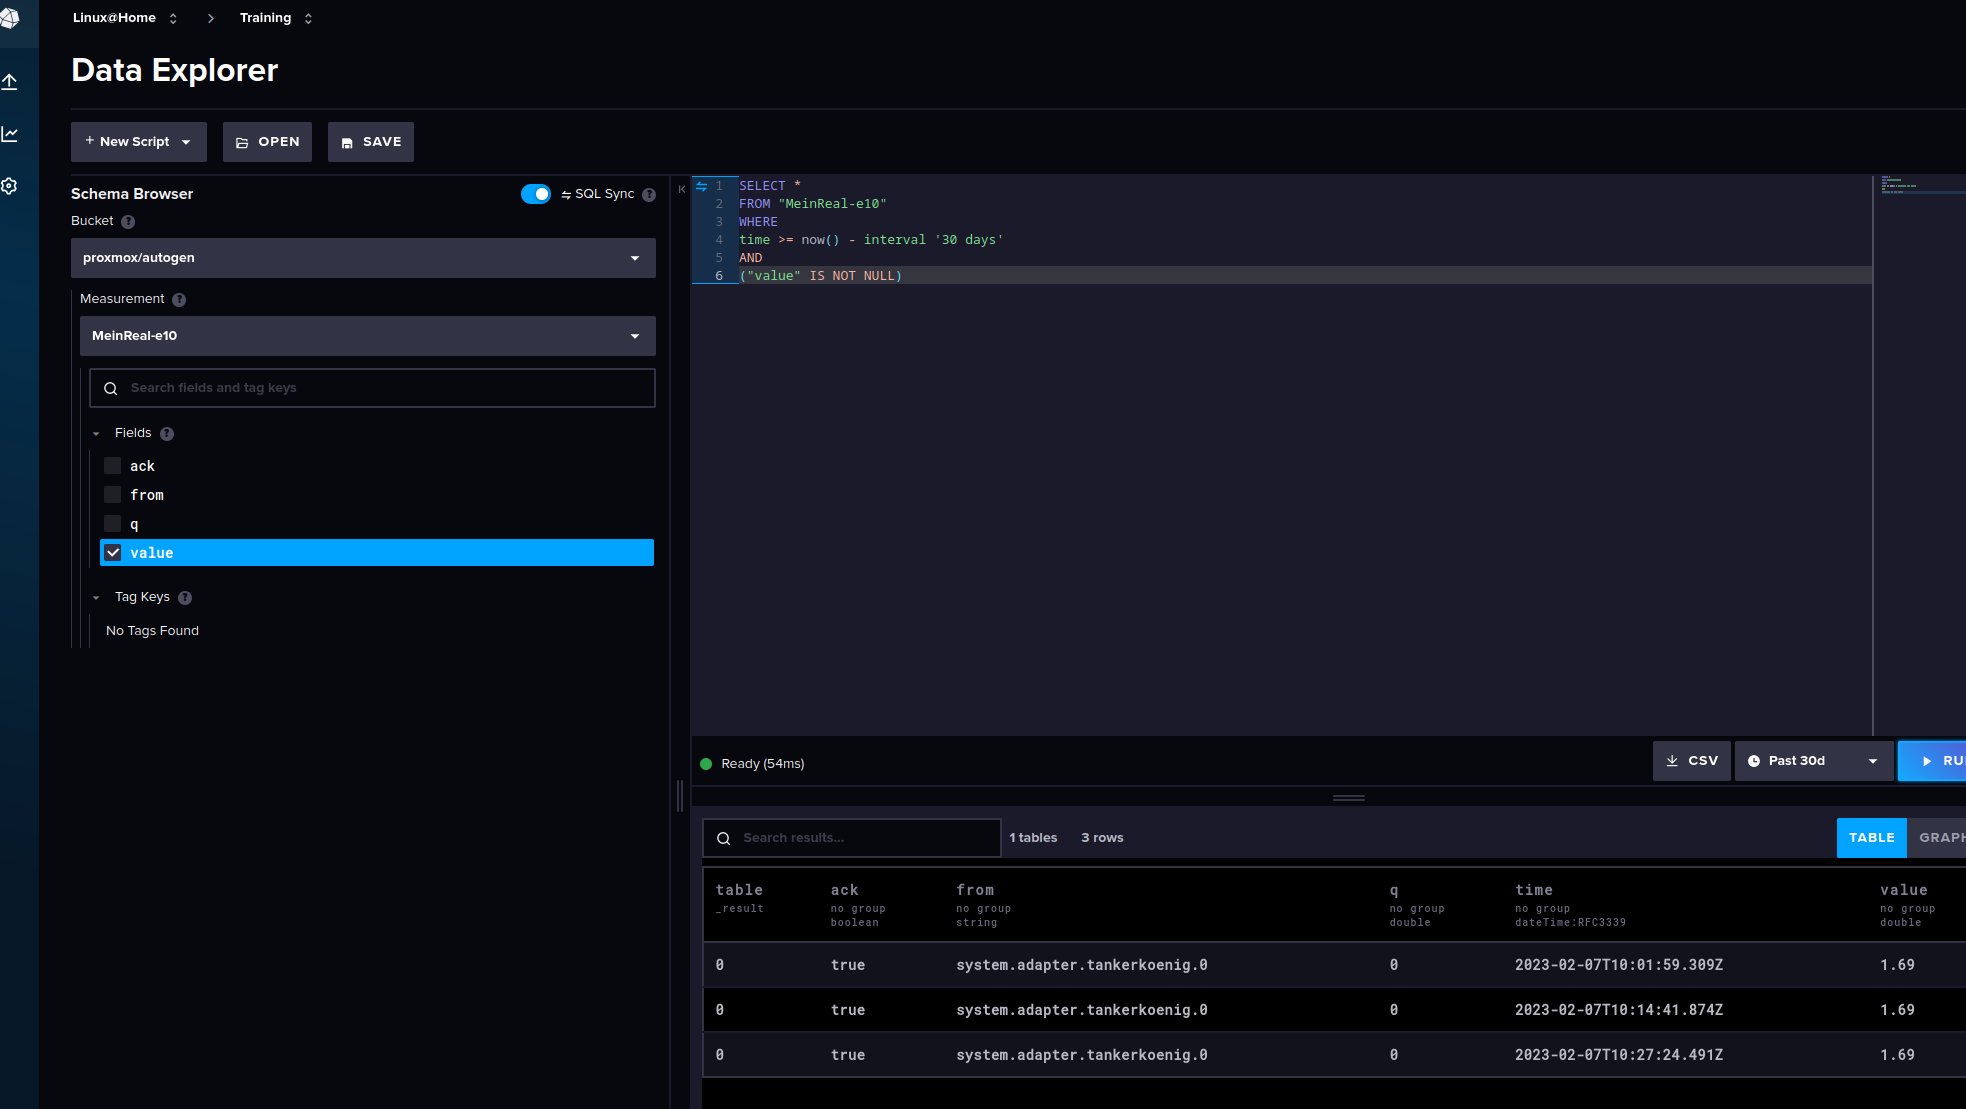
Task: Click the search icon in results search
Action: pyautogui.click(x=724, y=839)
